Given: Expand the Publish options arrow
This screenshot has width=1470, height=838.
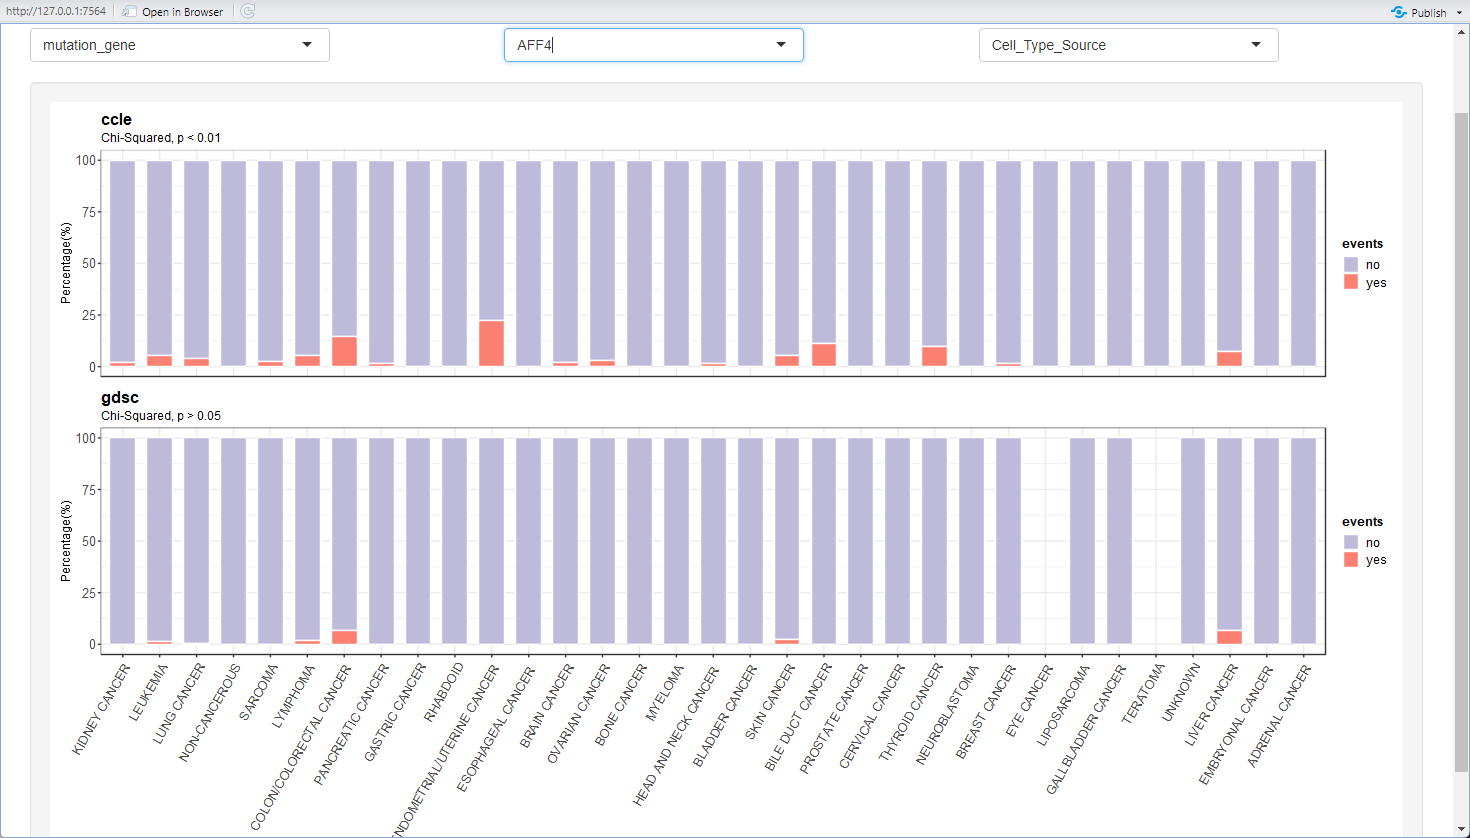Looking at the screenshot, I should 1461,13.
